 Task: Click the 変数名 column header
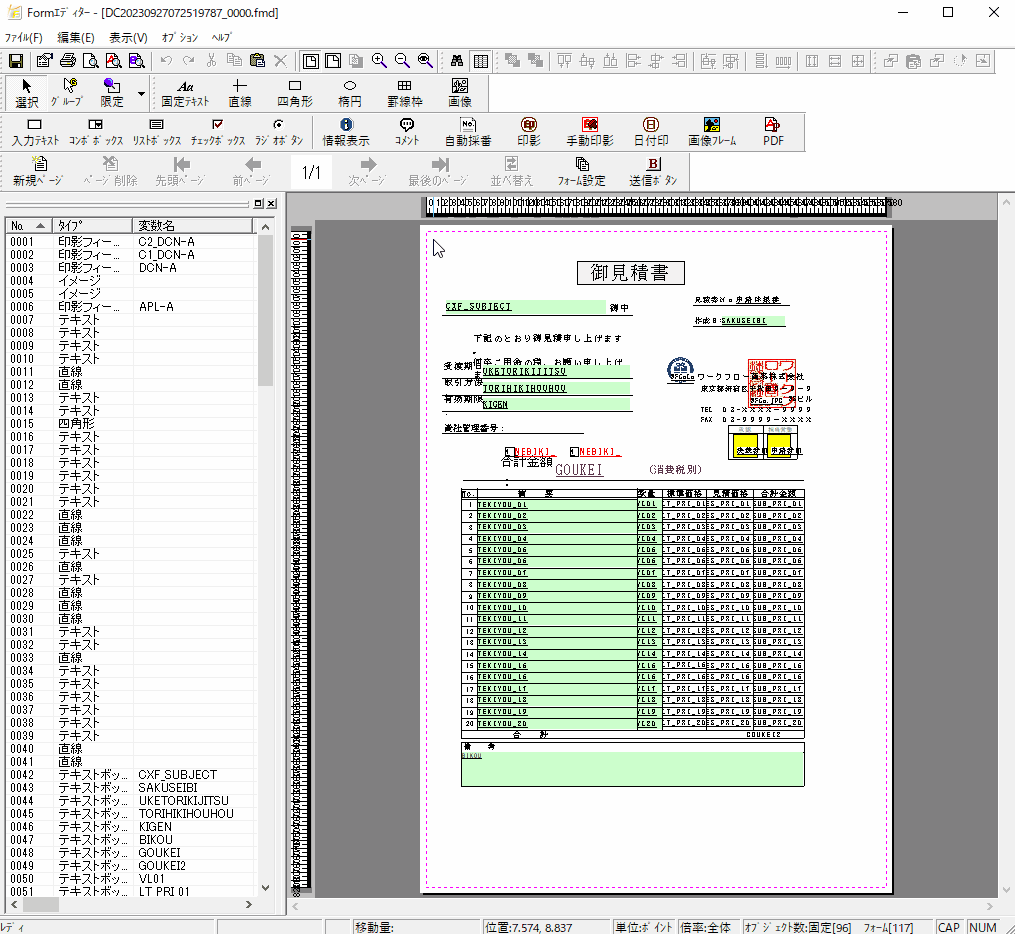tap(193, 225)
